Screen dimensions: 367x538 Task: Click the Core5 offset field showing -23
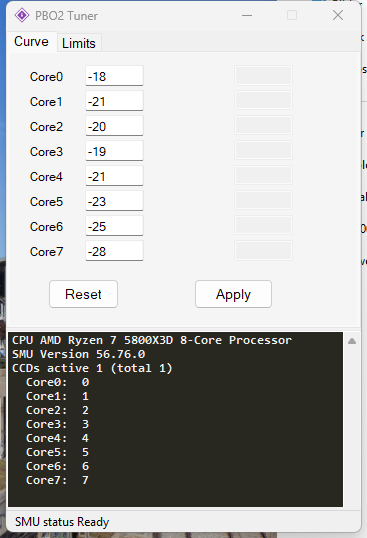pos(114,201)
